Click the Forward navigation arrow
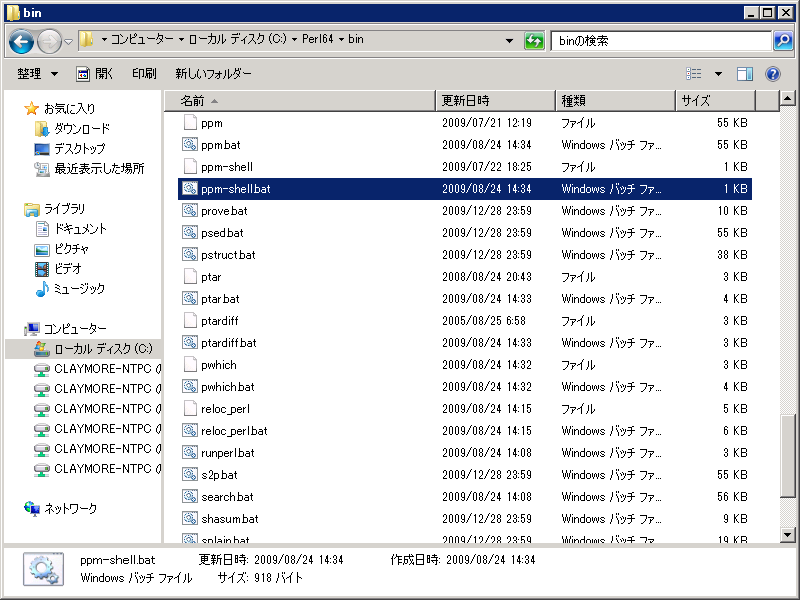Viewport: 800px width, 600px height. tap(49, 41)
